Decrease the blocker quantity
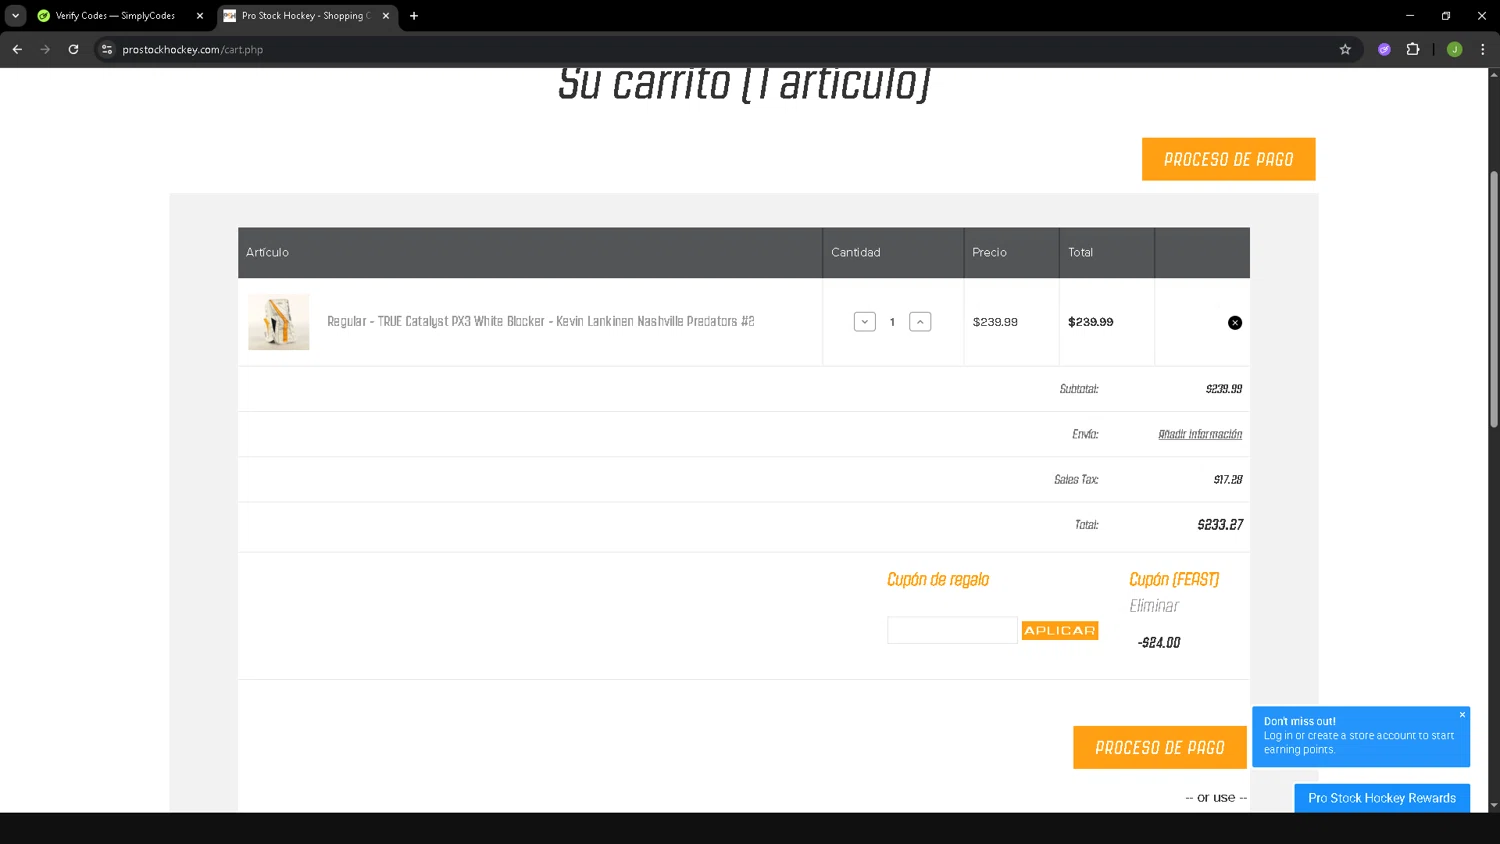1500x844 pixels. (x=865, y=322)
